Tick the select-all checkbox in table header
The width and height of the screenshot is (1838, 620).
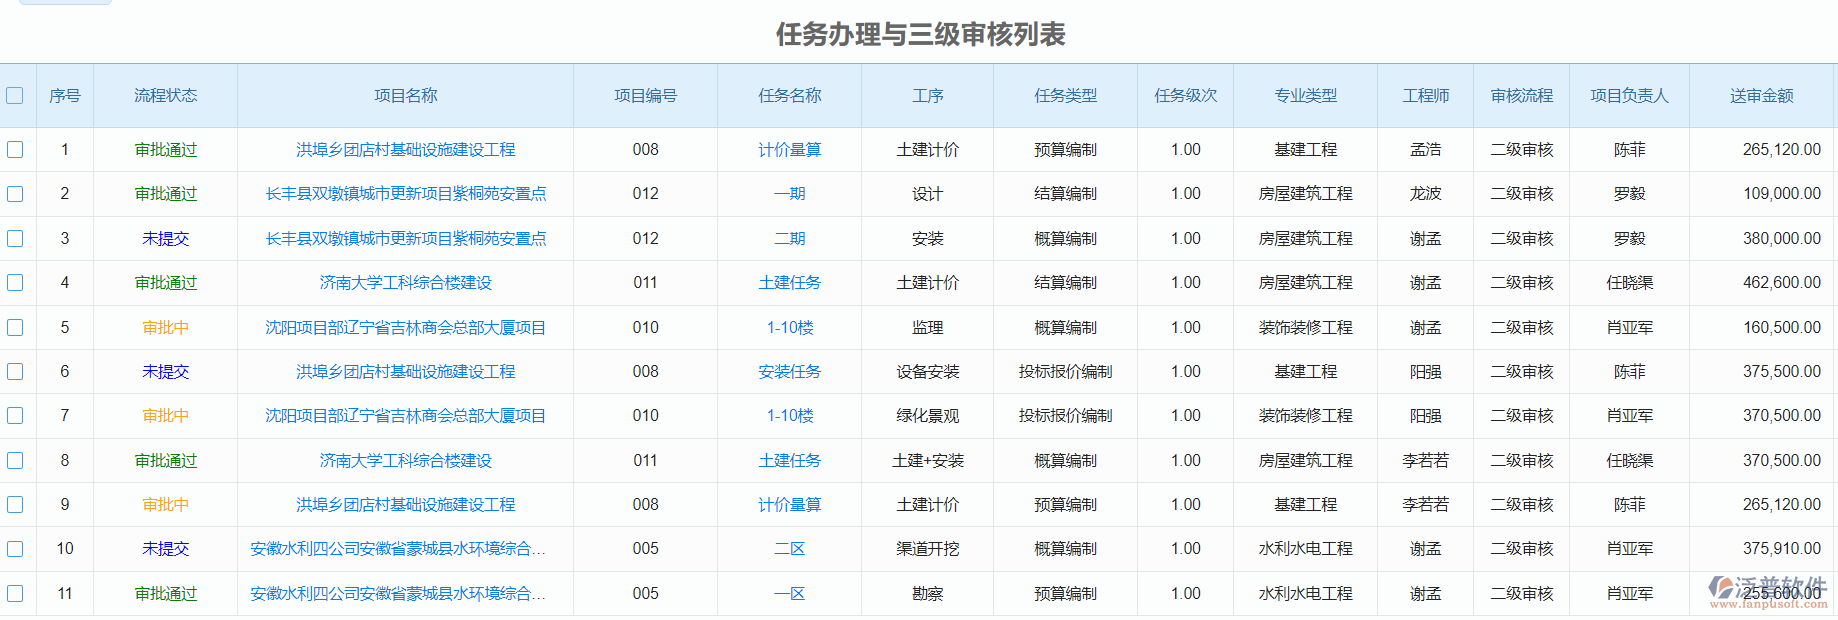click(15, 96)
